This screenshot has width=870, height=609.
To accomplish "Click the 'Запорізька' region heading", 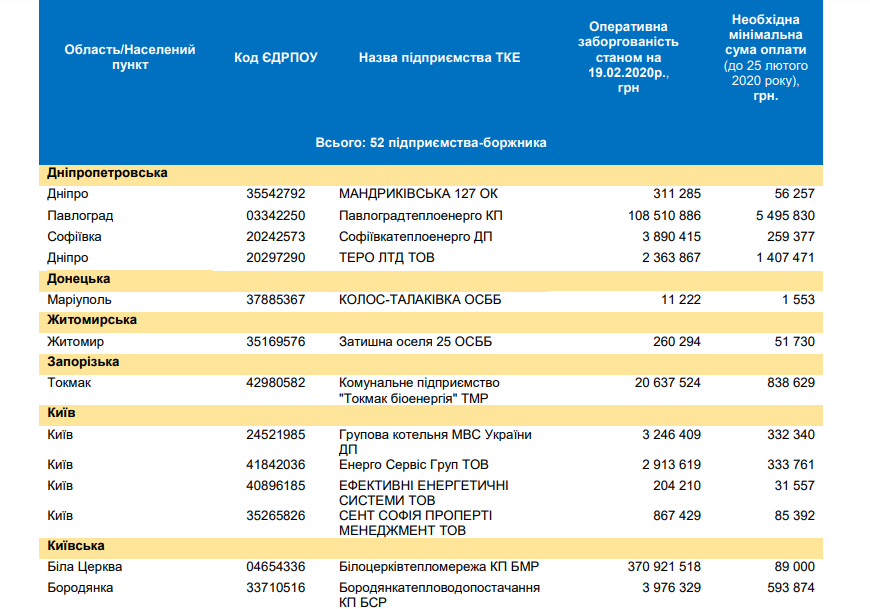I will click(x=84, y=362).
